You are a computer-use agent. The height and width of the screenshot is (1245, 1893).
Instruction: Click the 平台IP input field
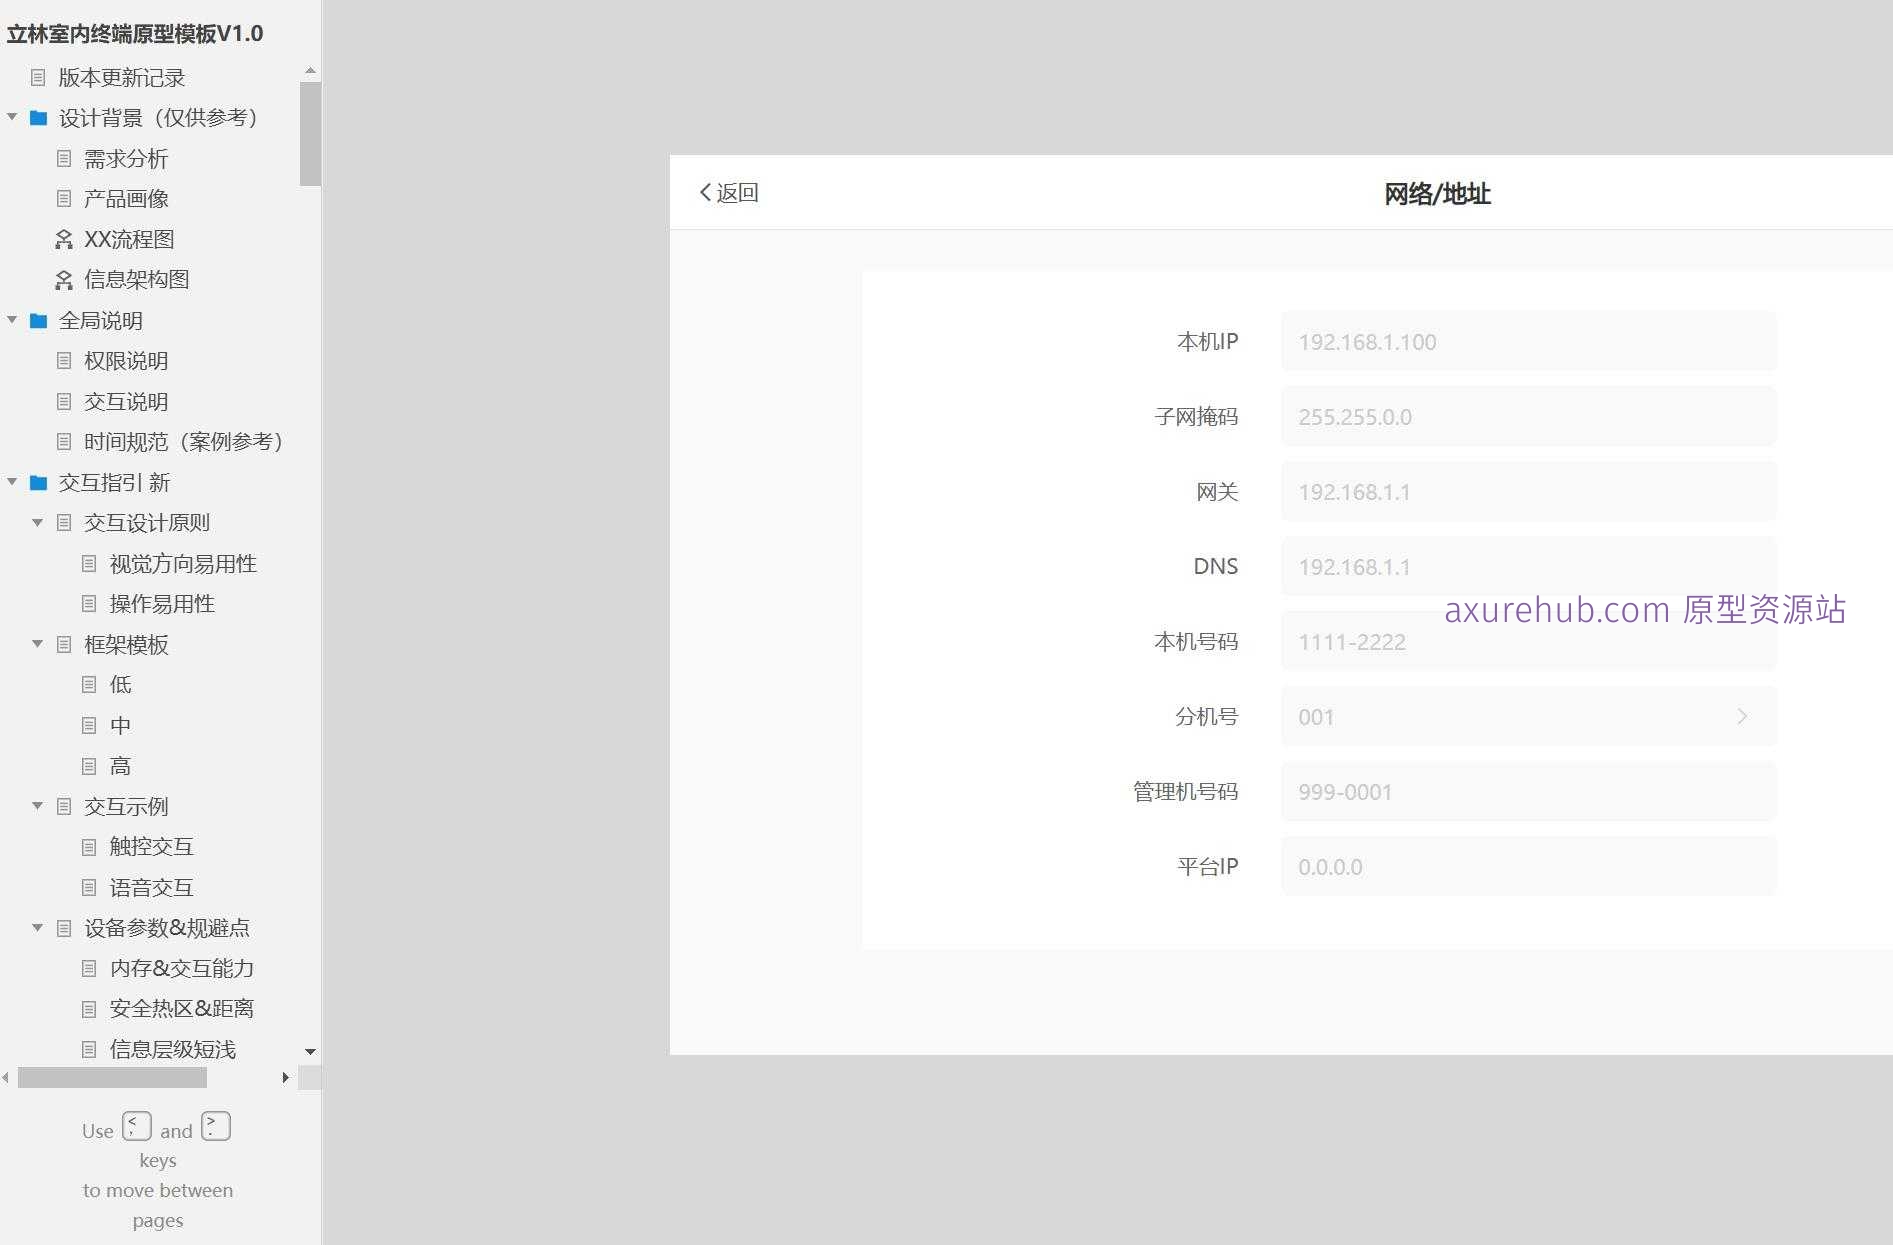(x=1528, y=866)
